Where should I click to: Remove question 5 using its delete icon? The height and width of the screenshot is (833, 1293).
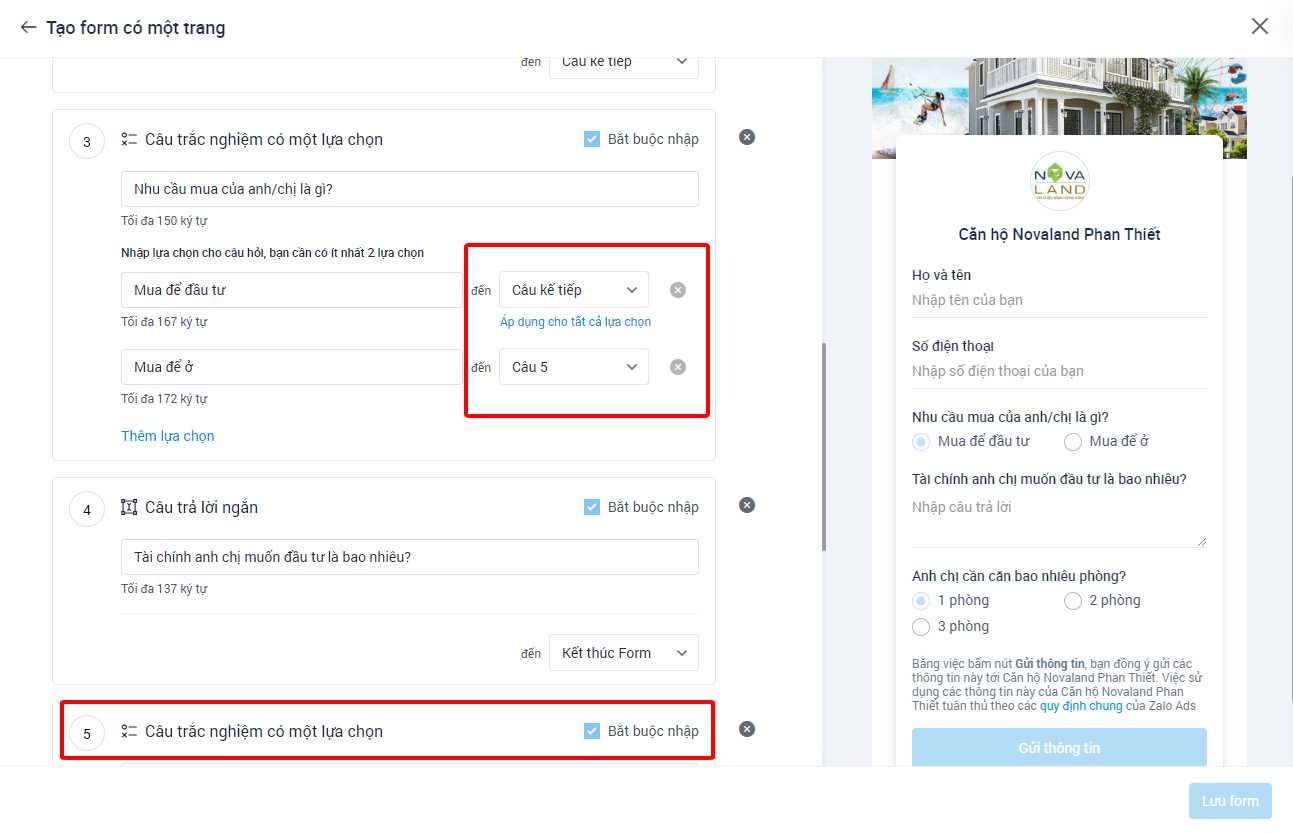[746, 729]
